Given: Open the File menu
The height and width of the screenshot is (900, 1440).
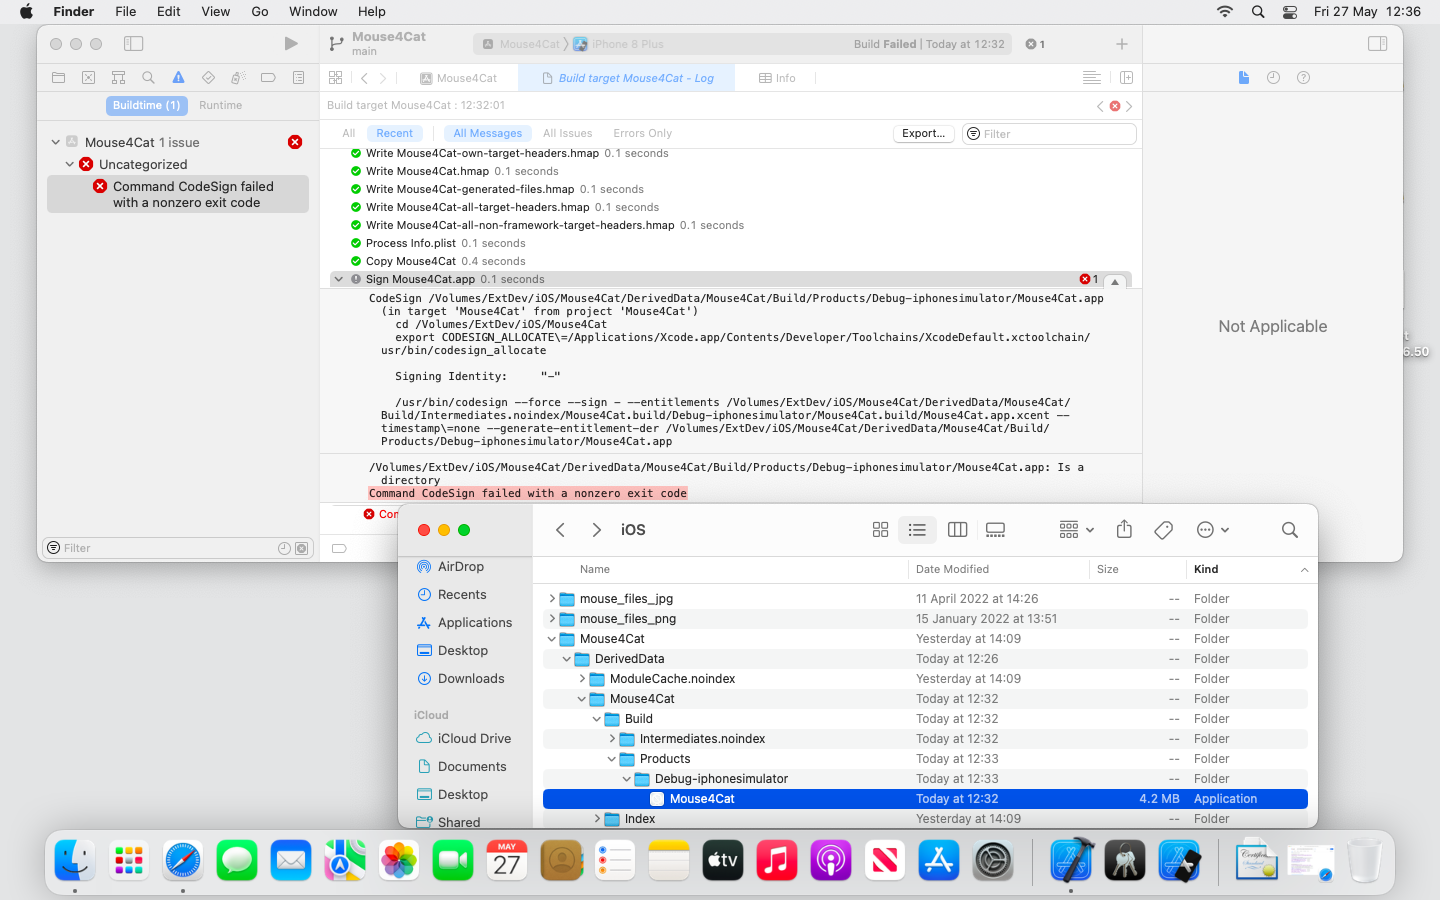Looking at the screenshot, I should tap(125, 11).
